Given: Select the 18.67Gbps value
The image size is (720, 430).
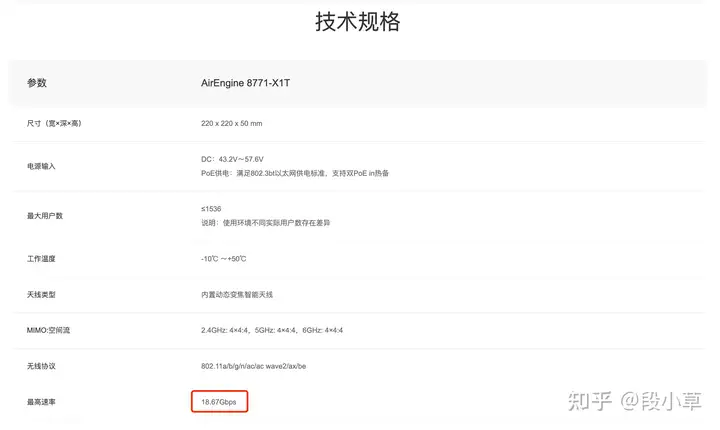Looking at the screenshot, I should click(x=219, y=402).
